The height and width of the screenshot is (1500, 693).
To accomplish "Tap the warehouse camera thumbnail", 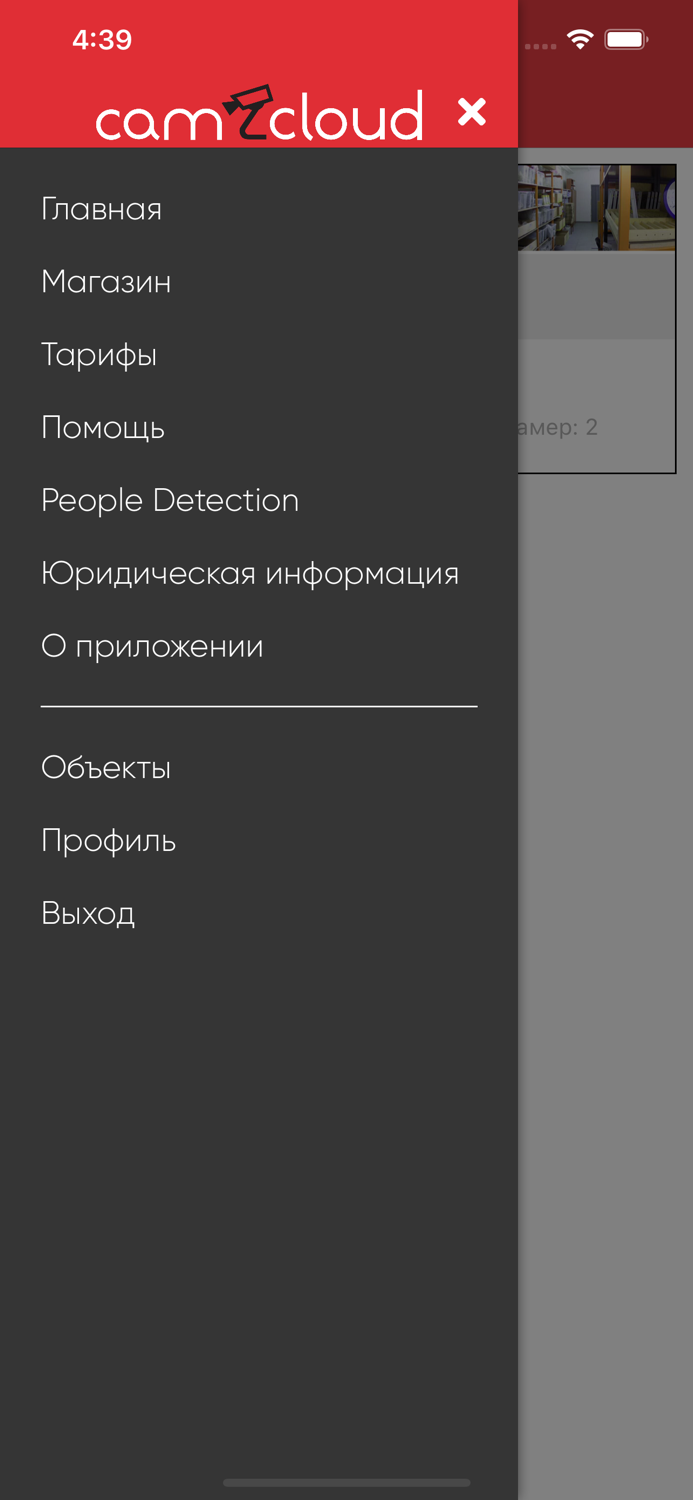I will click(x=597, y=208).
